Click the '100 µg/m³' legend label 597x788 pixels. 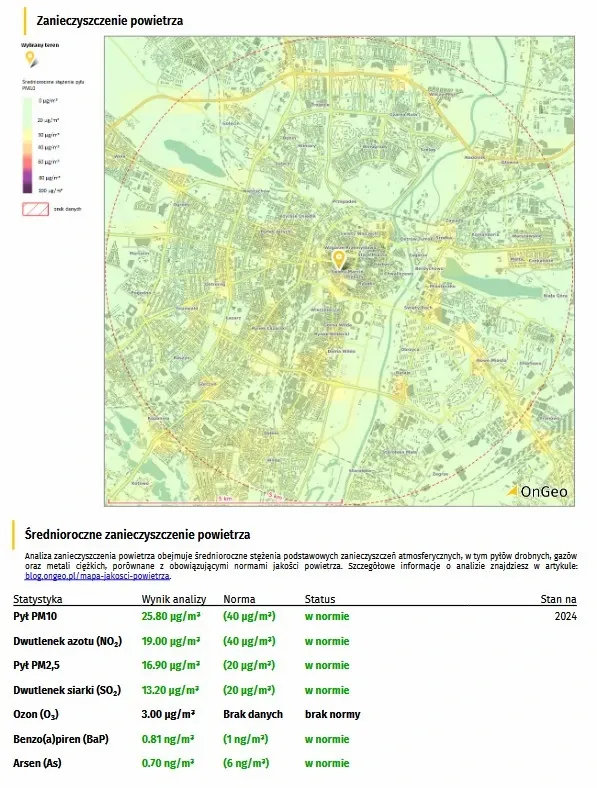pos(50,191)
